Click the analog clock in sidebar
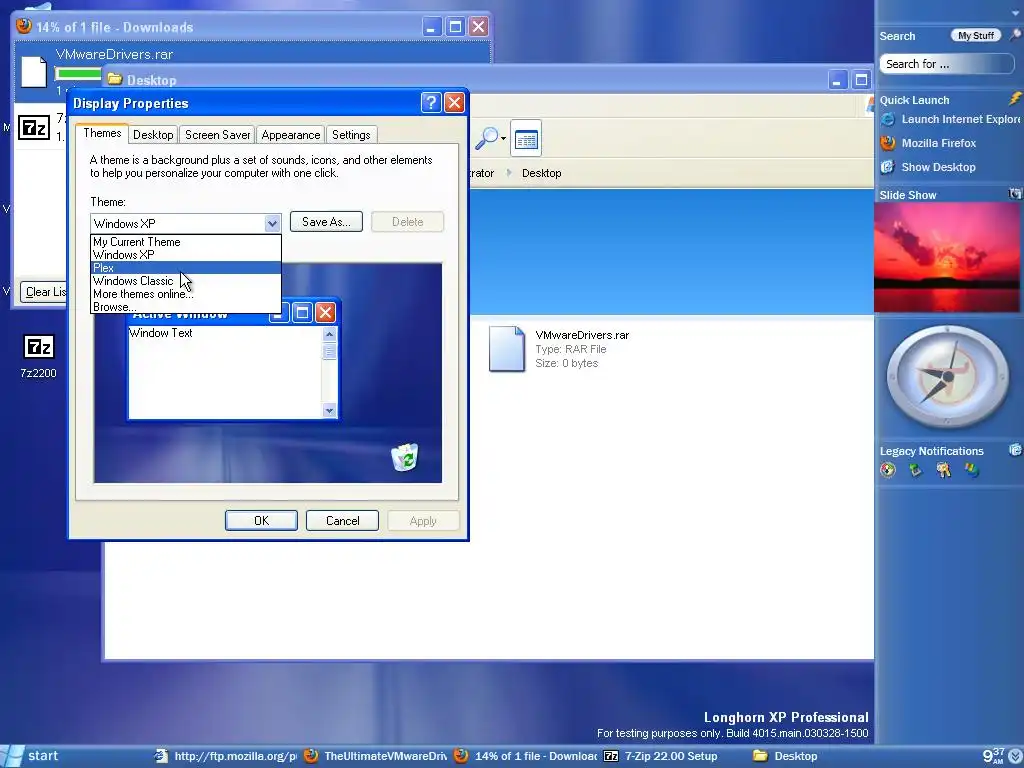 click(x=947, y=377)
